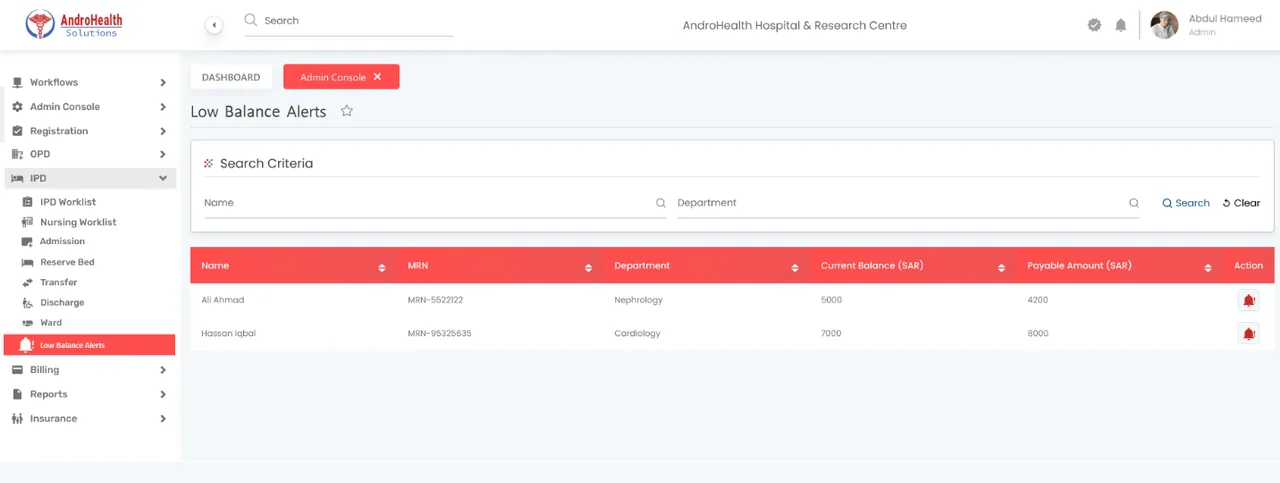Image resolution: width=1280 pixels, height=483 pixels.
Task: Sort table by Name column arrows
Action: coord(382,267)
